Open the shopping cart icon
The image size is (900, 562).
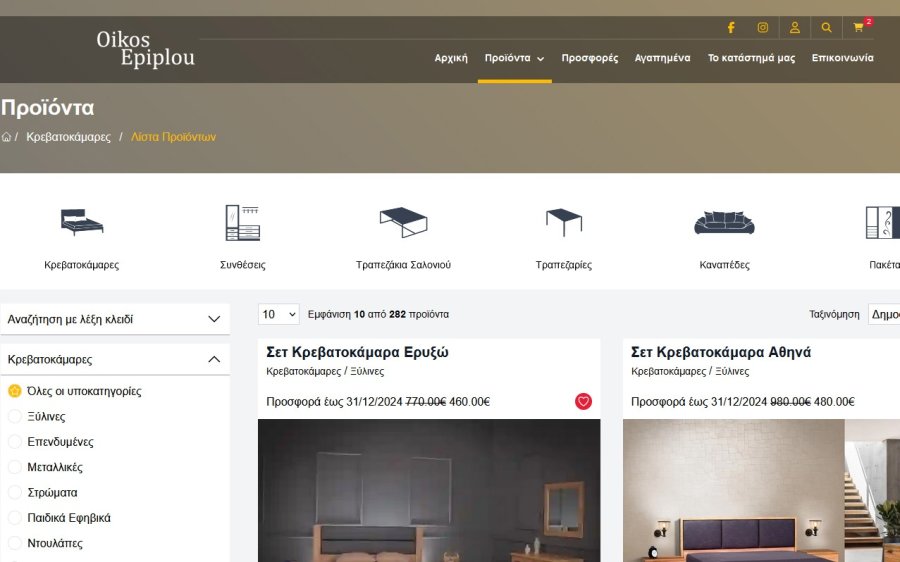click(858, 28)
